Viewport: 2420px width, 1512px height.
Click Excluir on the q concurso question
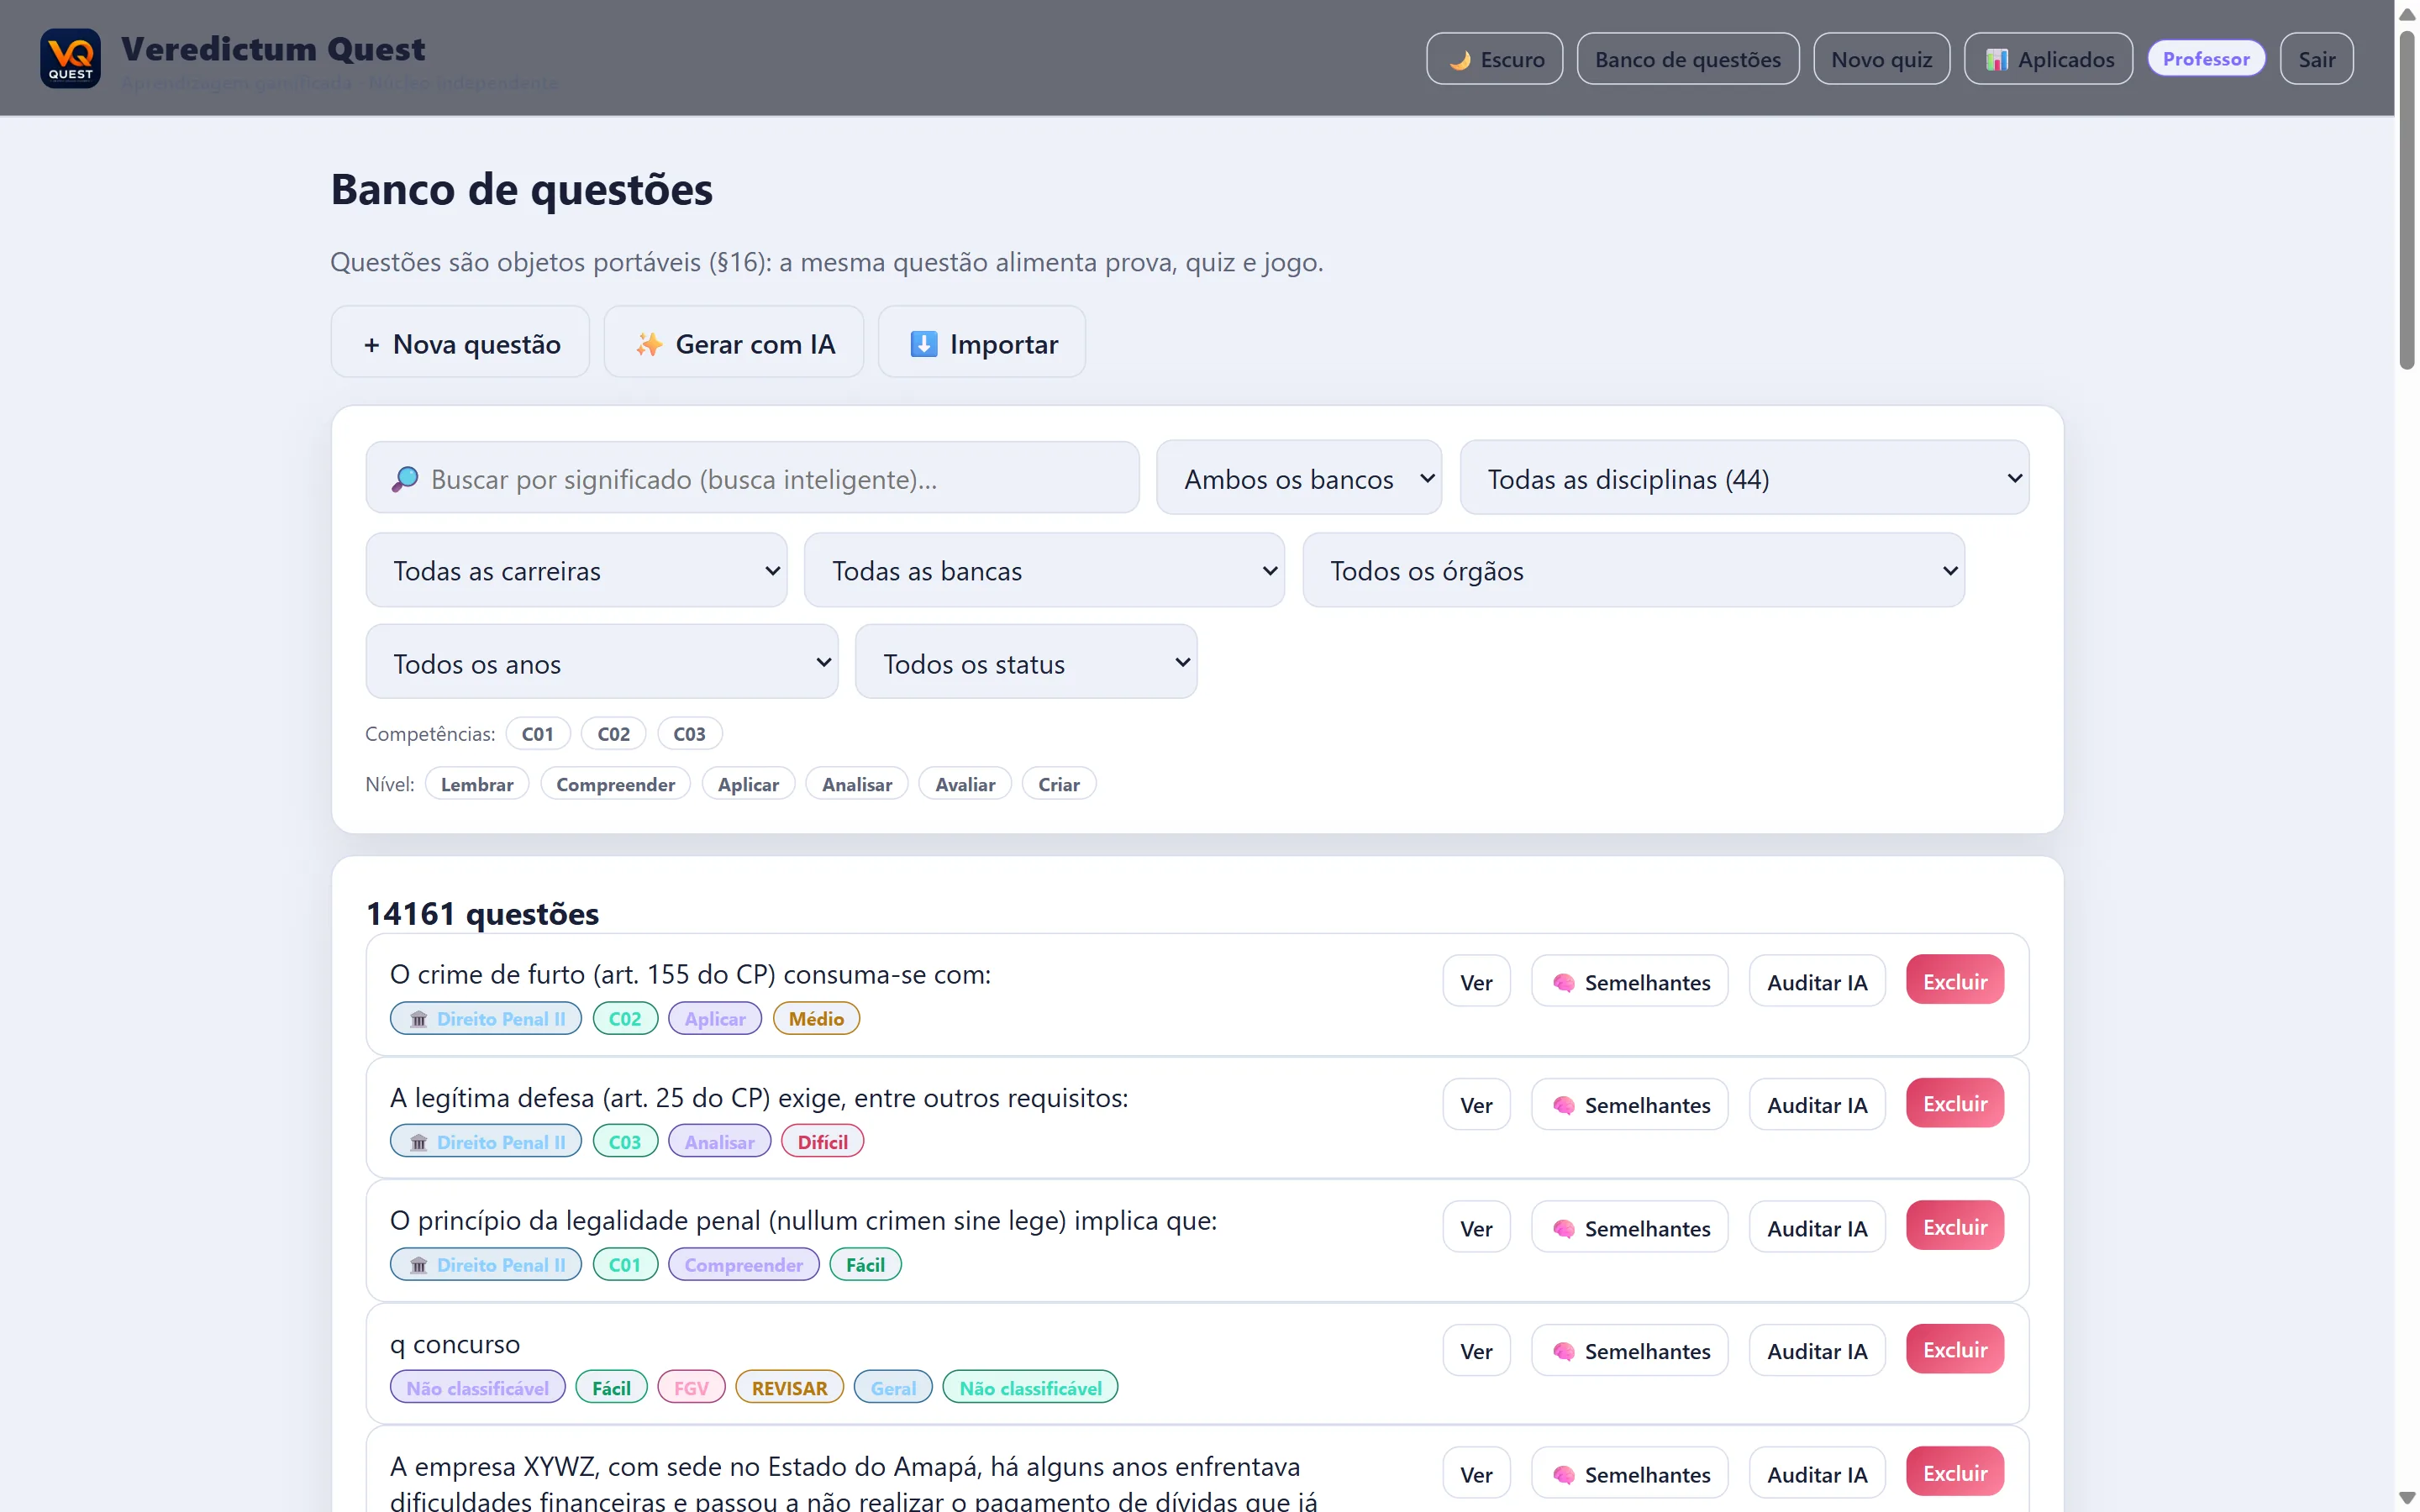1955,1349
